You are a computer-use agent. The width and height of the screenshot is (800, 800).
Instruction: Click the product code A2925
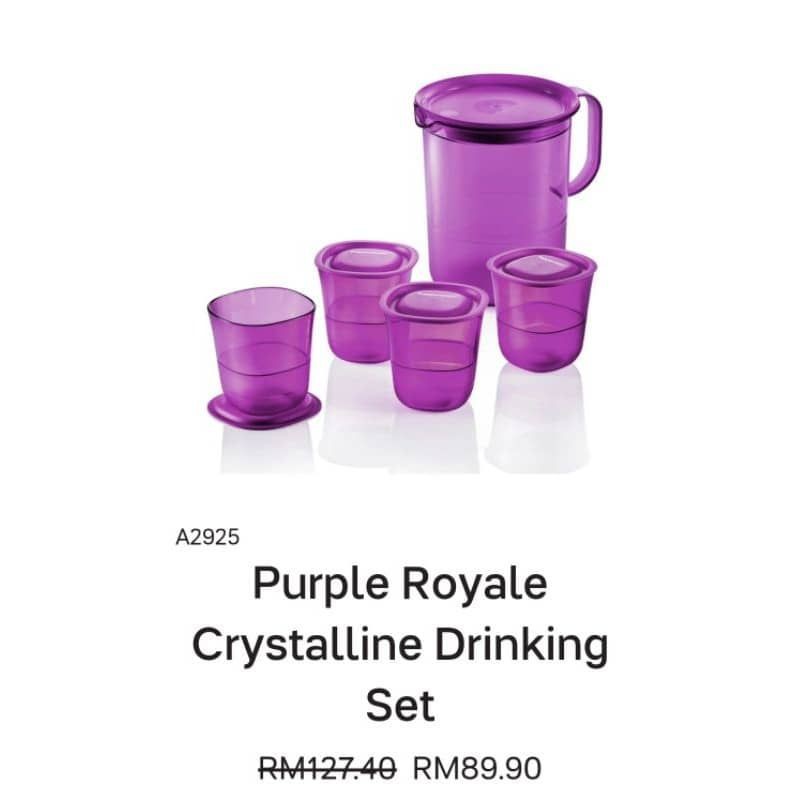tap(207, 537)
